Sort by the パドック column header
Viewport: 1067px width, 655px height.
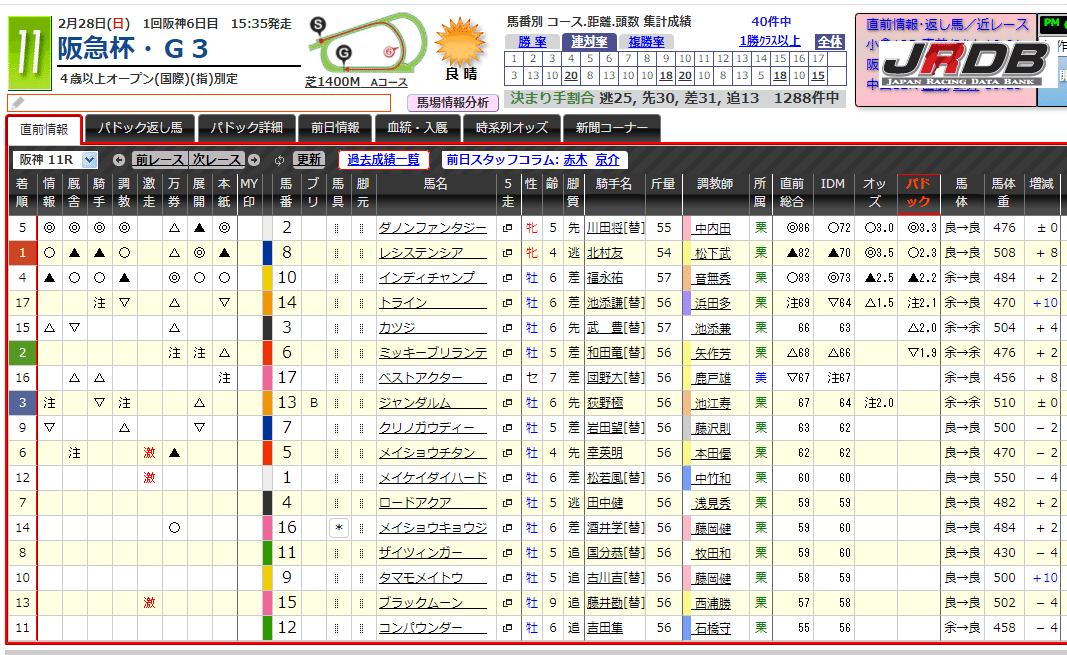919,192
